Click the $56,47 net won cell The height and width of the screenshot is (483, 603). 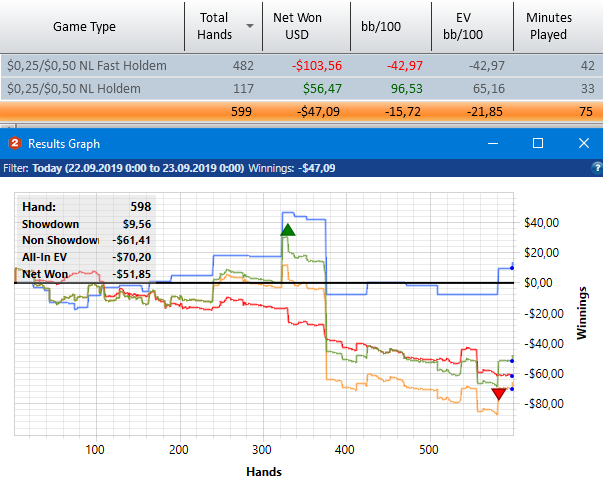click(x=322, y=89)
